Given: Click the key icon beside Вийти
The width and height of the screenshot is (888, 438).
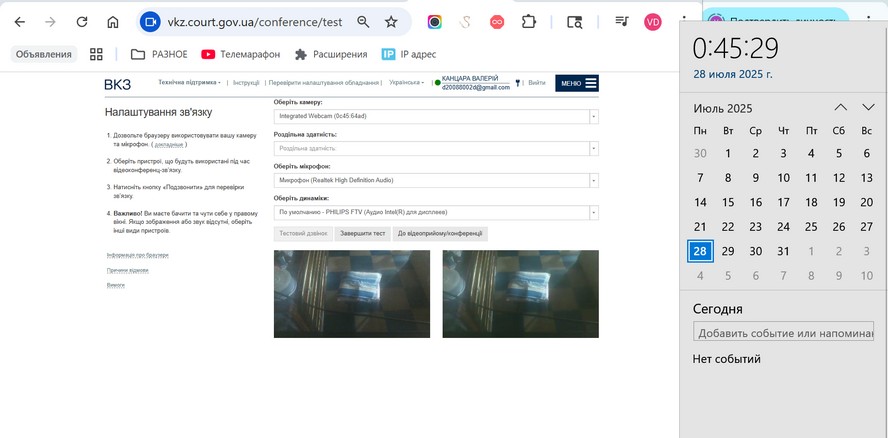Looking at the screenshot, I should (518, 83).
